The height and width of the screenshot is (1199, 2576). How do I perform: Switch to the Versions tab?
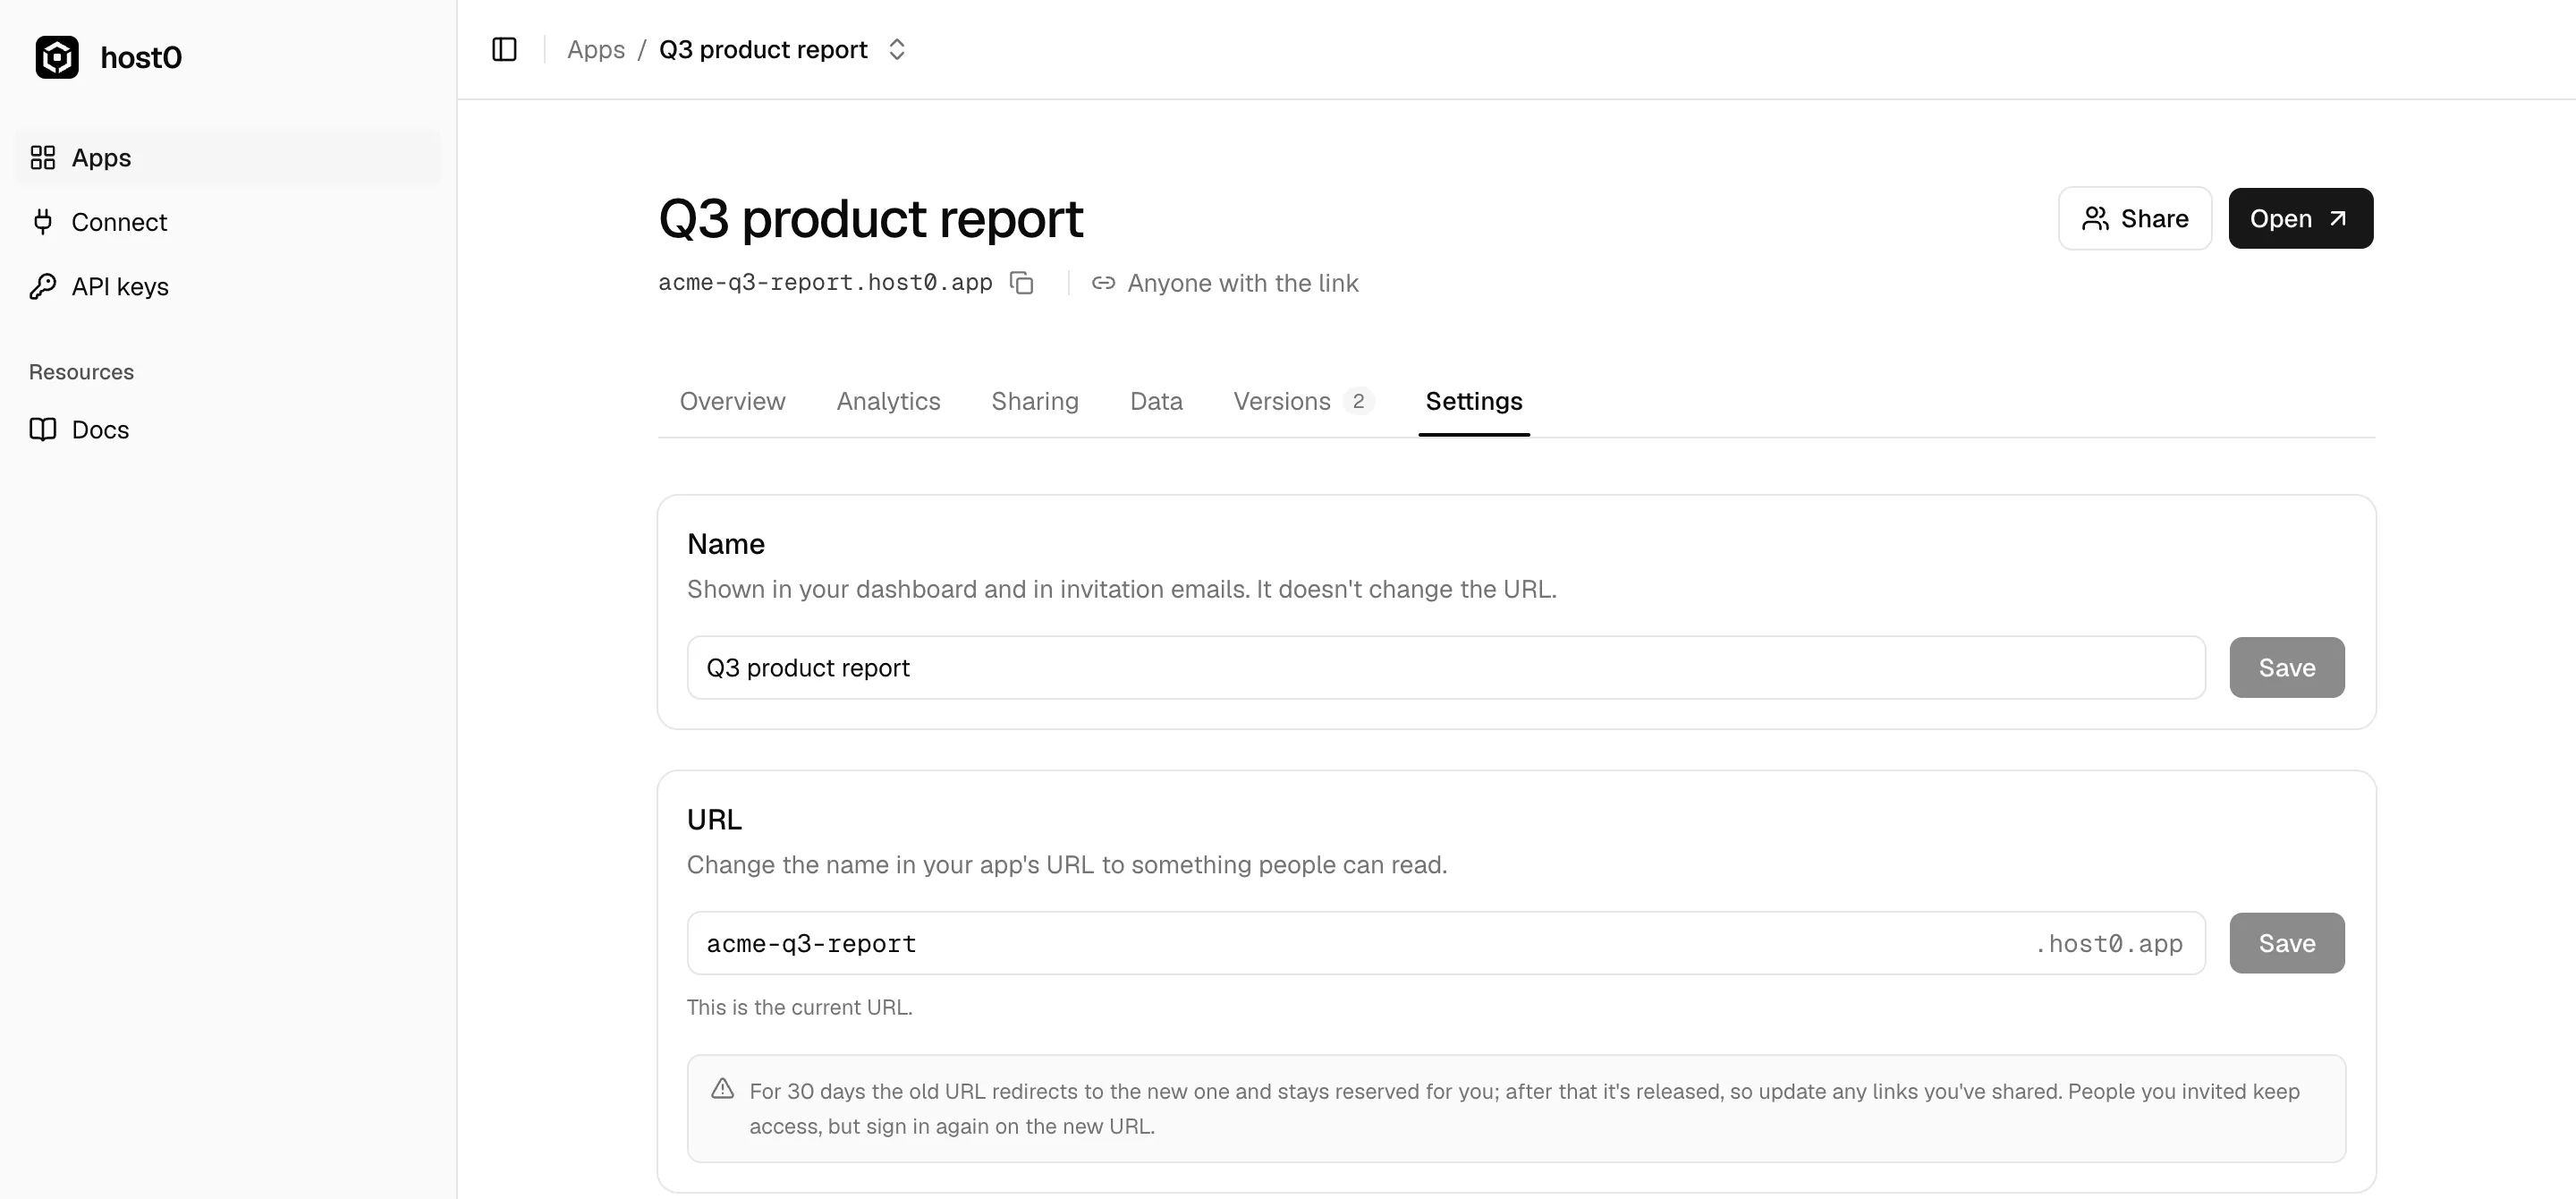point(1303,401)
